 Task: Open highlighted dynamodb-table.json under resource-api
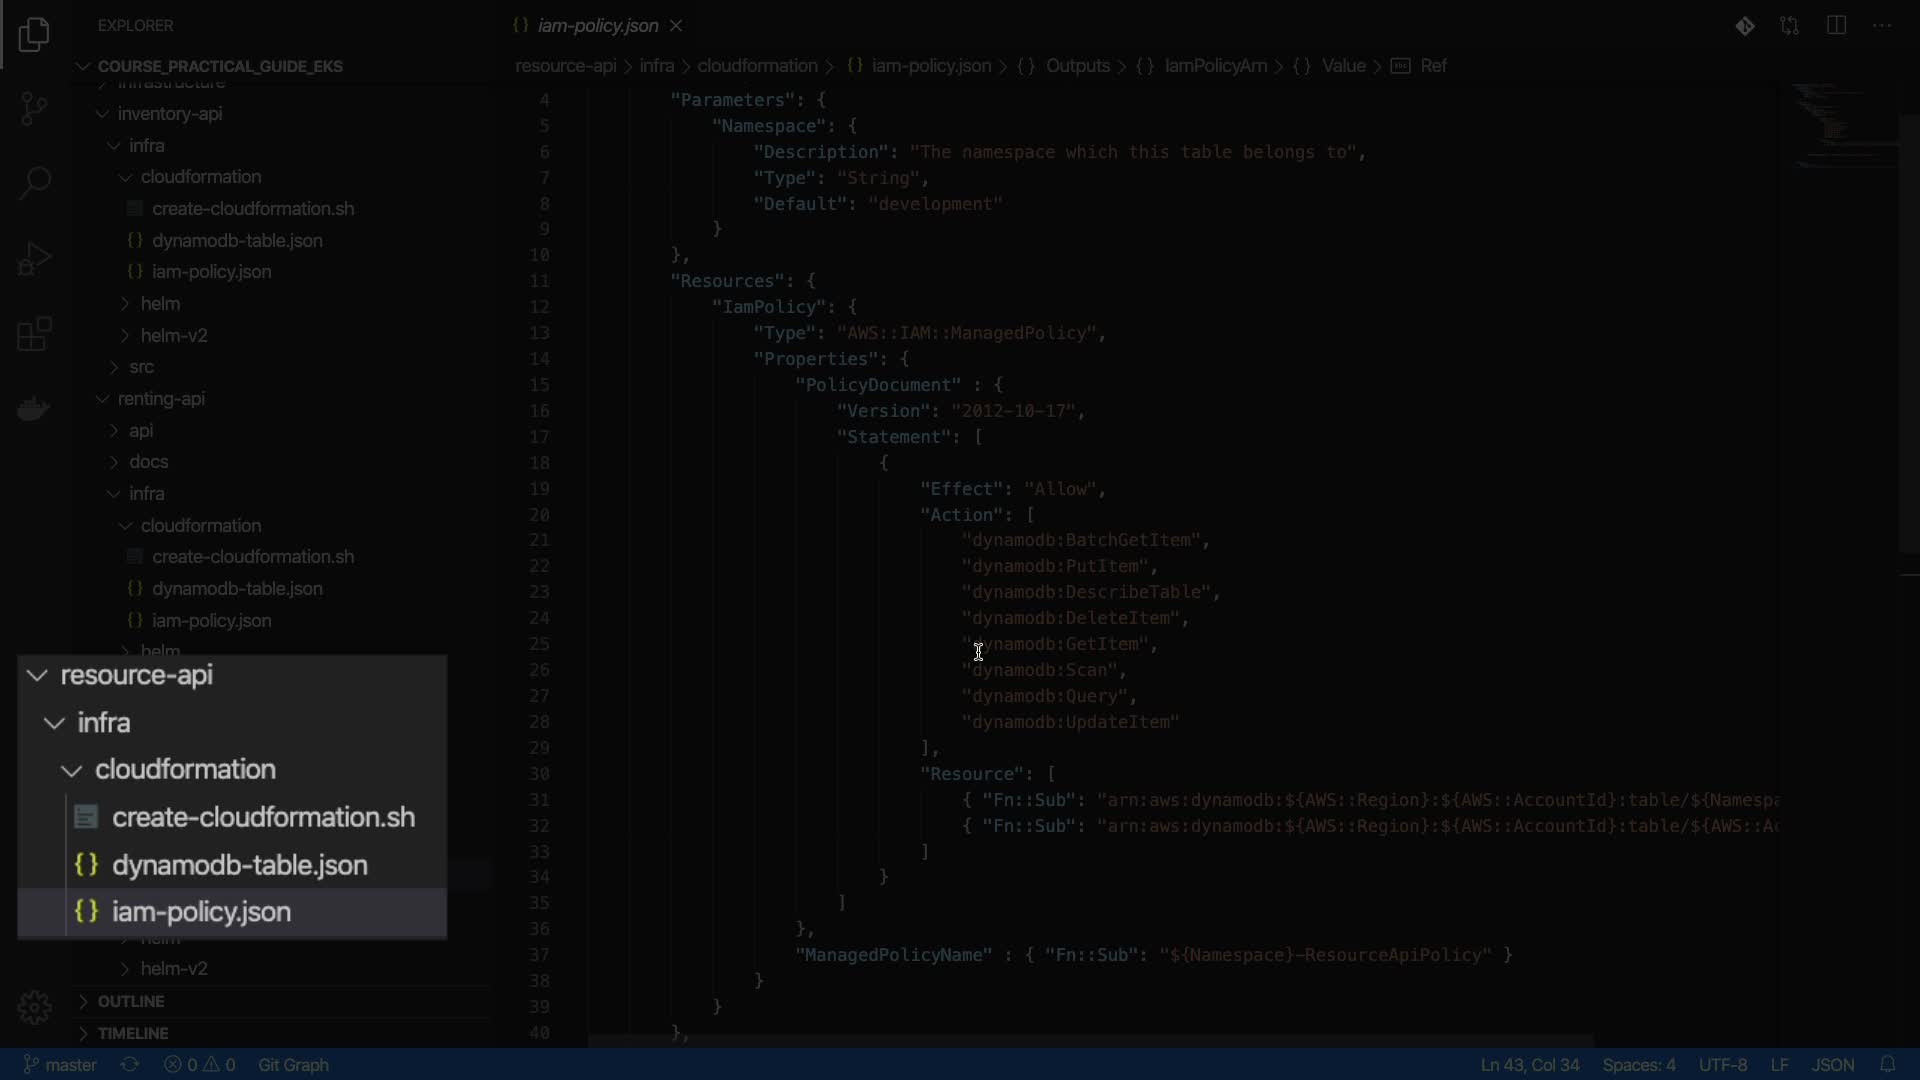click(239, 865)
